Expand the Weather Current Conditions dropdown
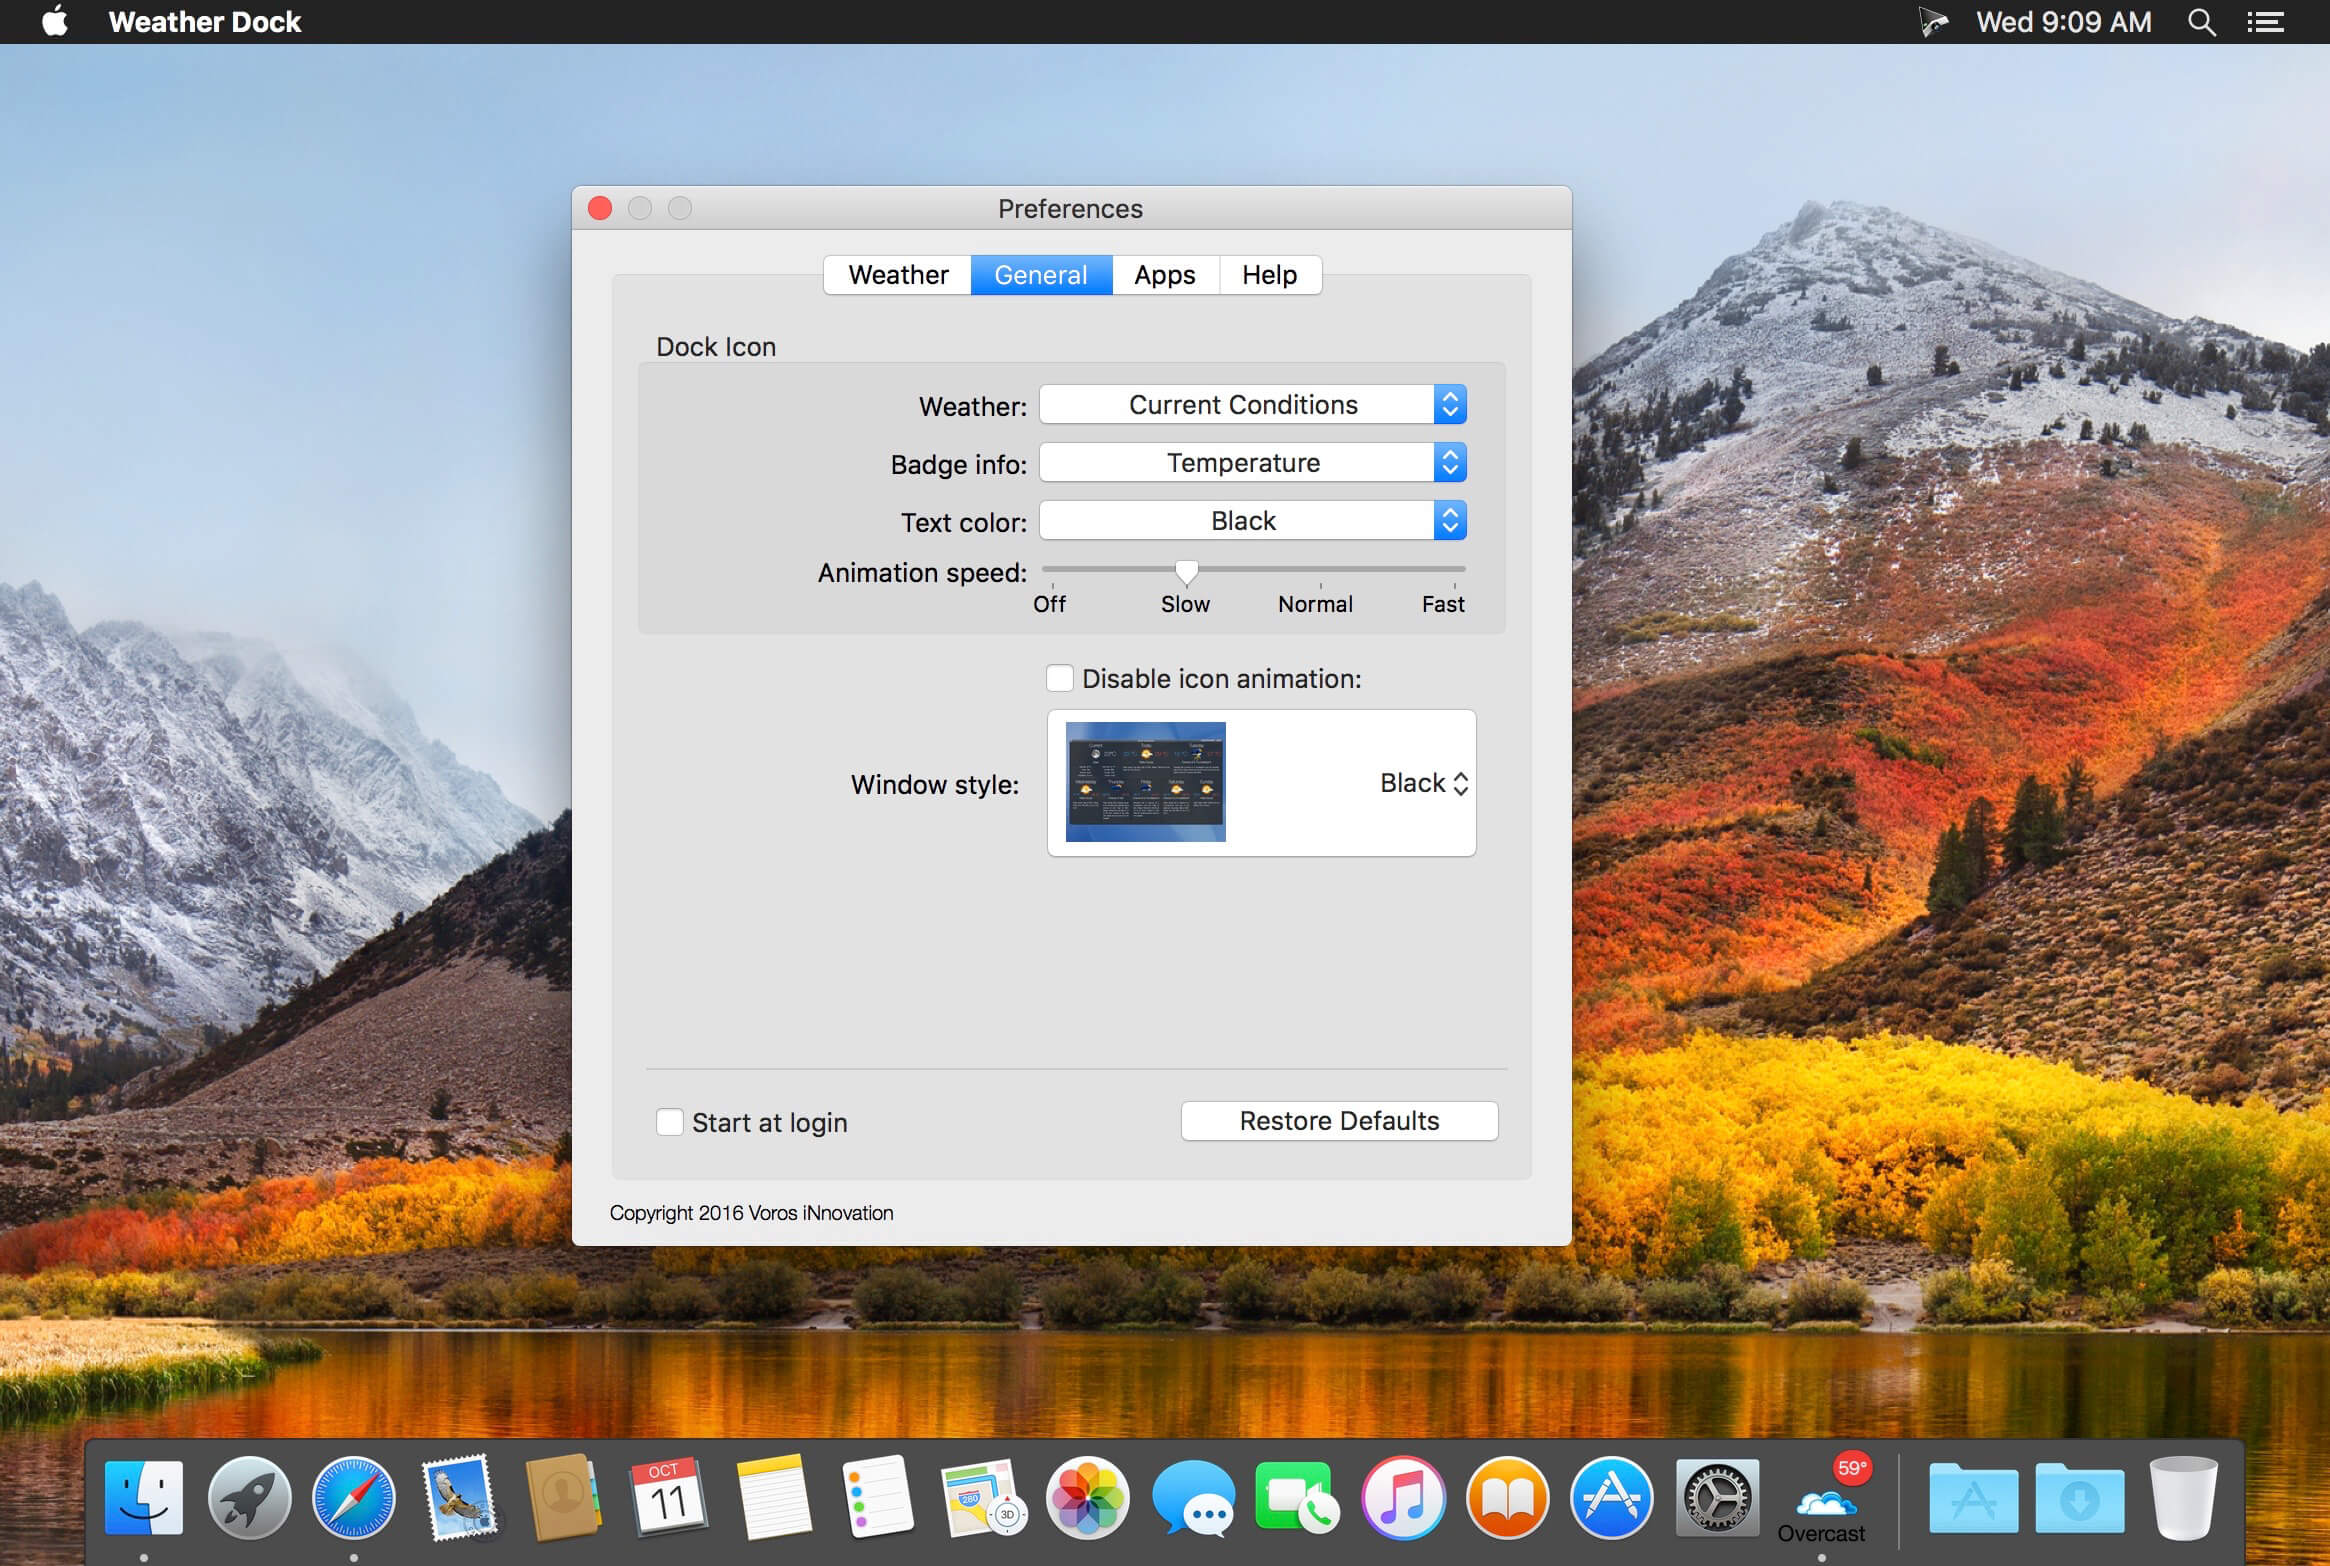 tap(1253, 405)
